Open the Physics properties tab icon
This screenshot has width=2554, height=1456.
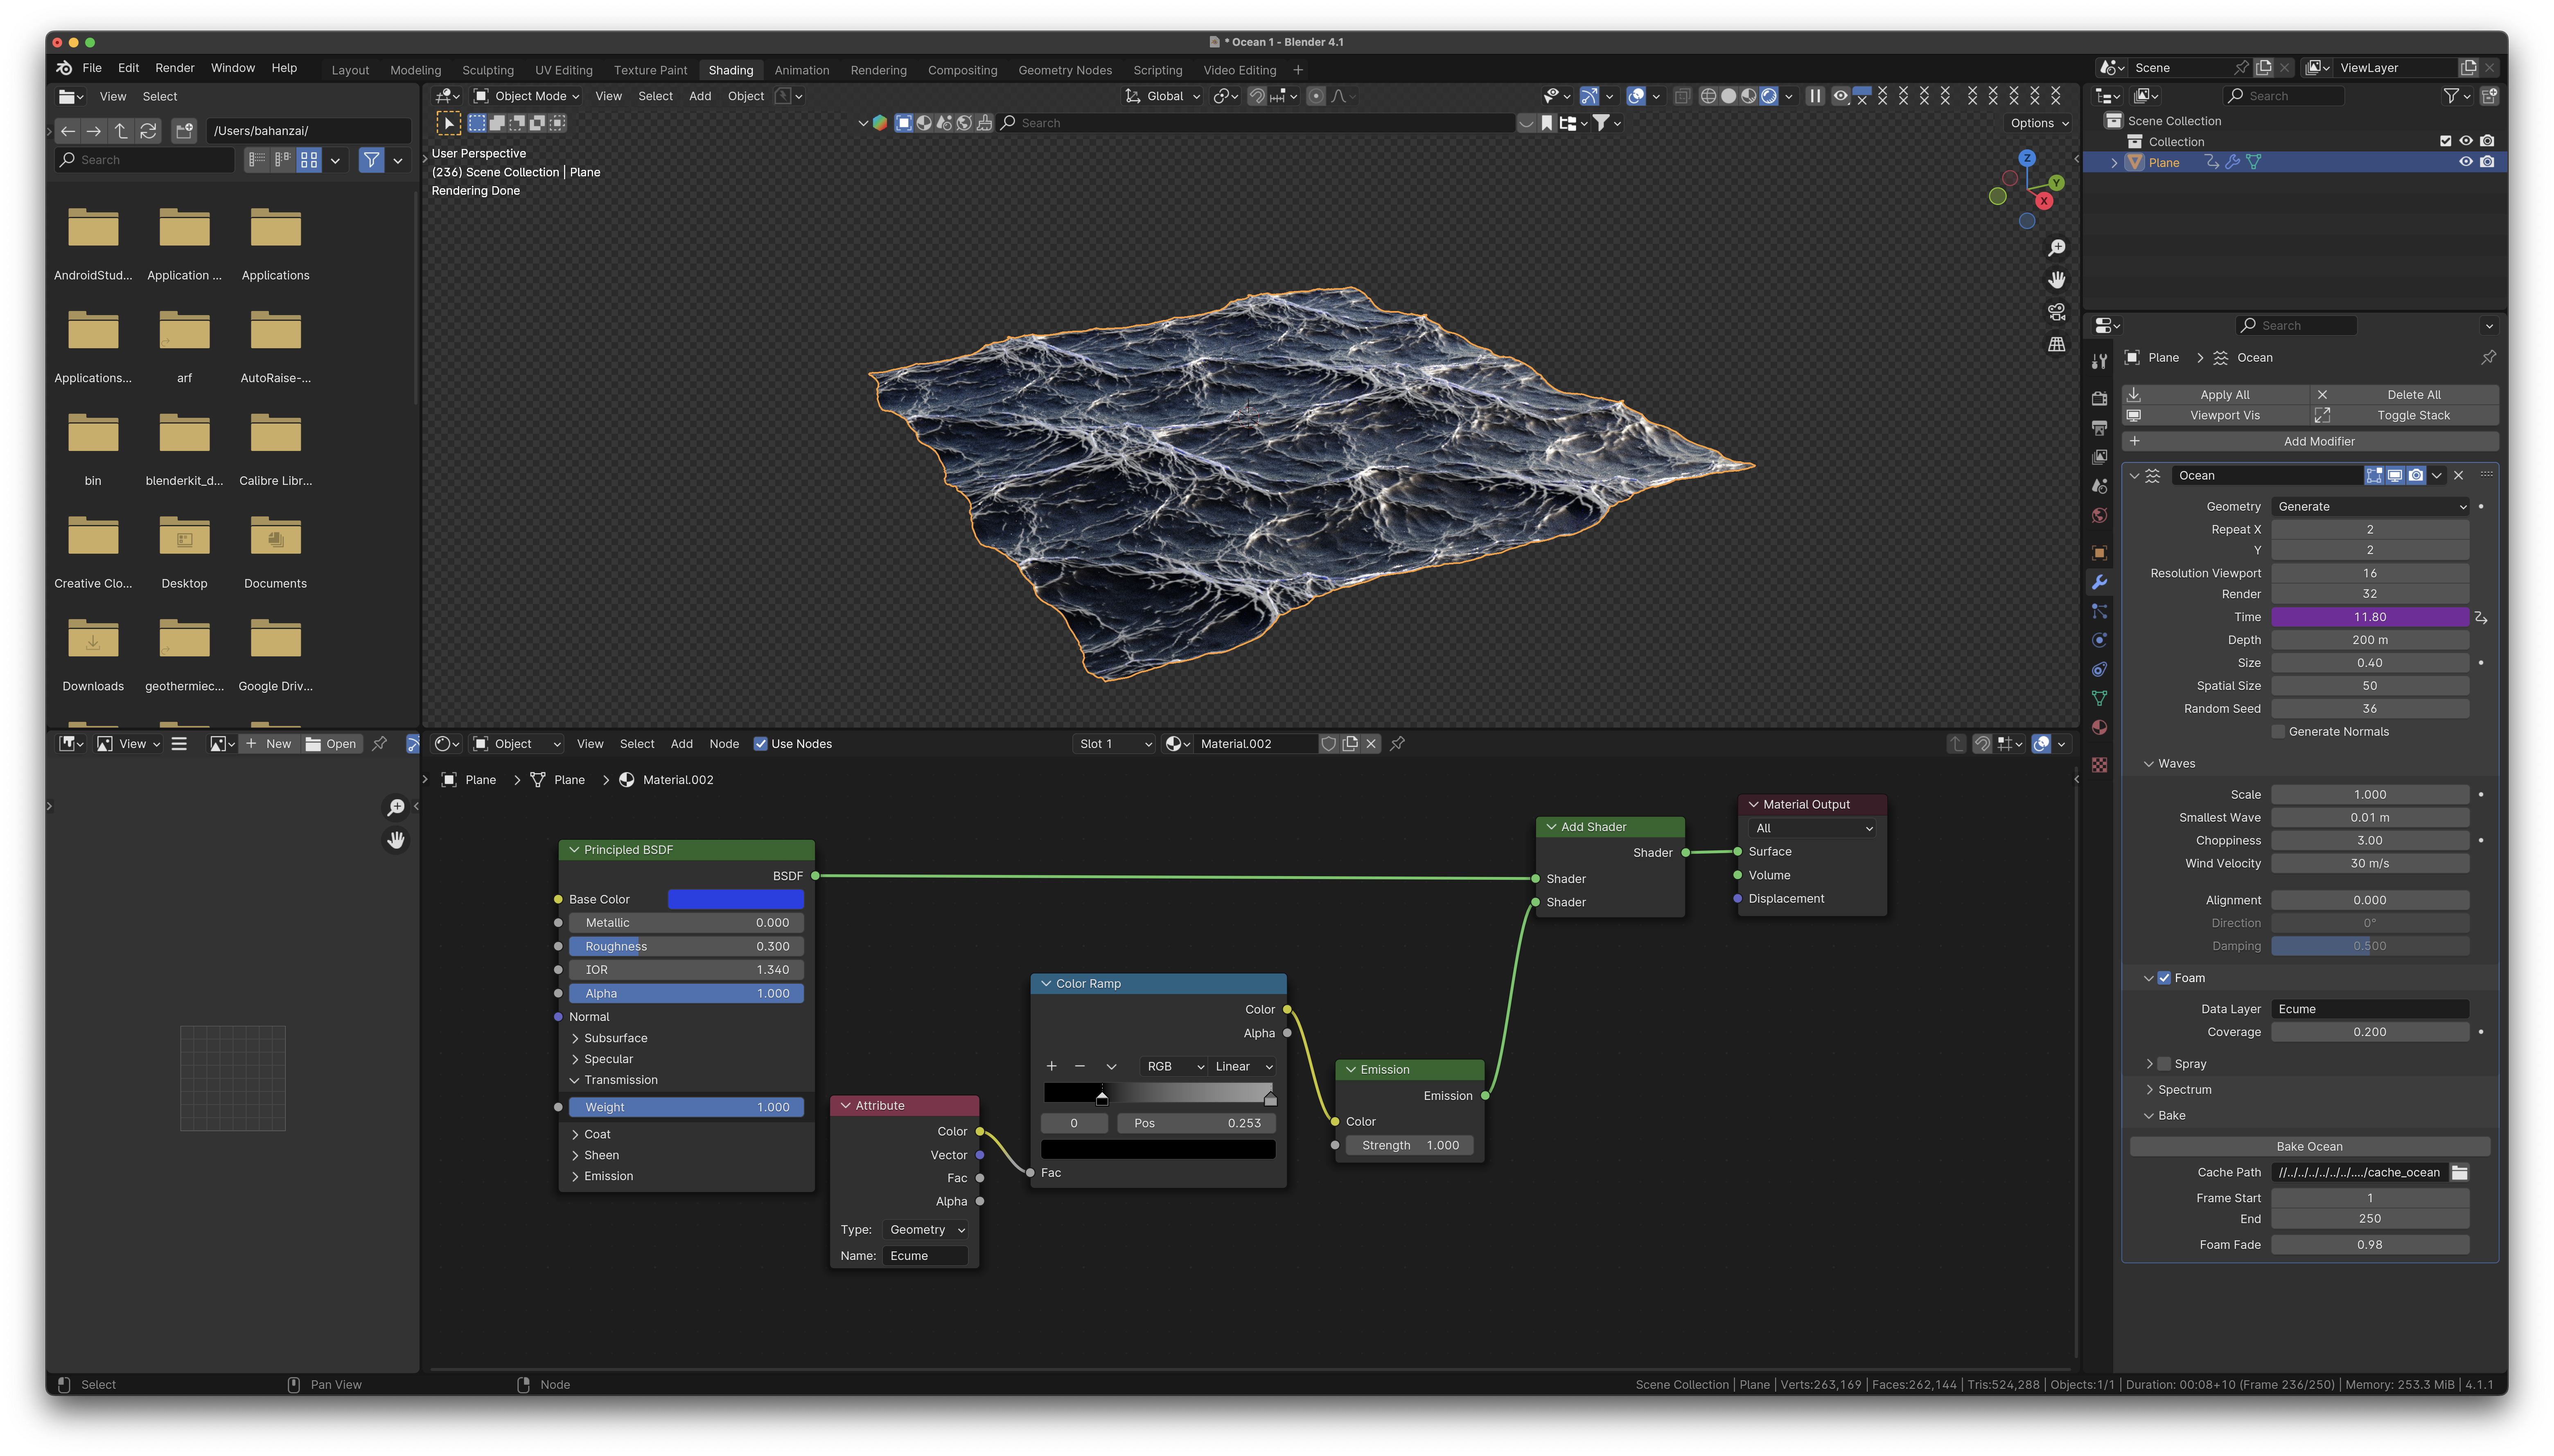(x=2099, y=640)
